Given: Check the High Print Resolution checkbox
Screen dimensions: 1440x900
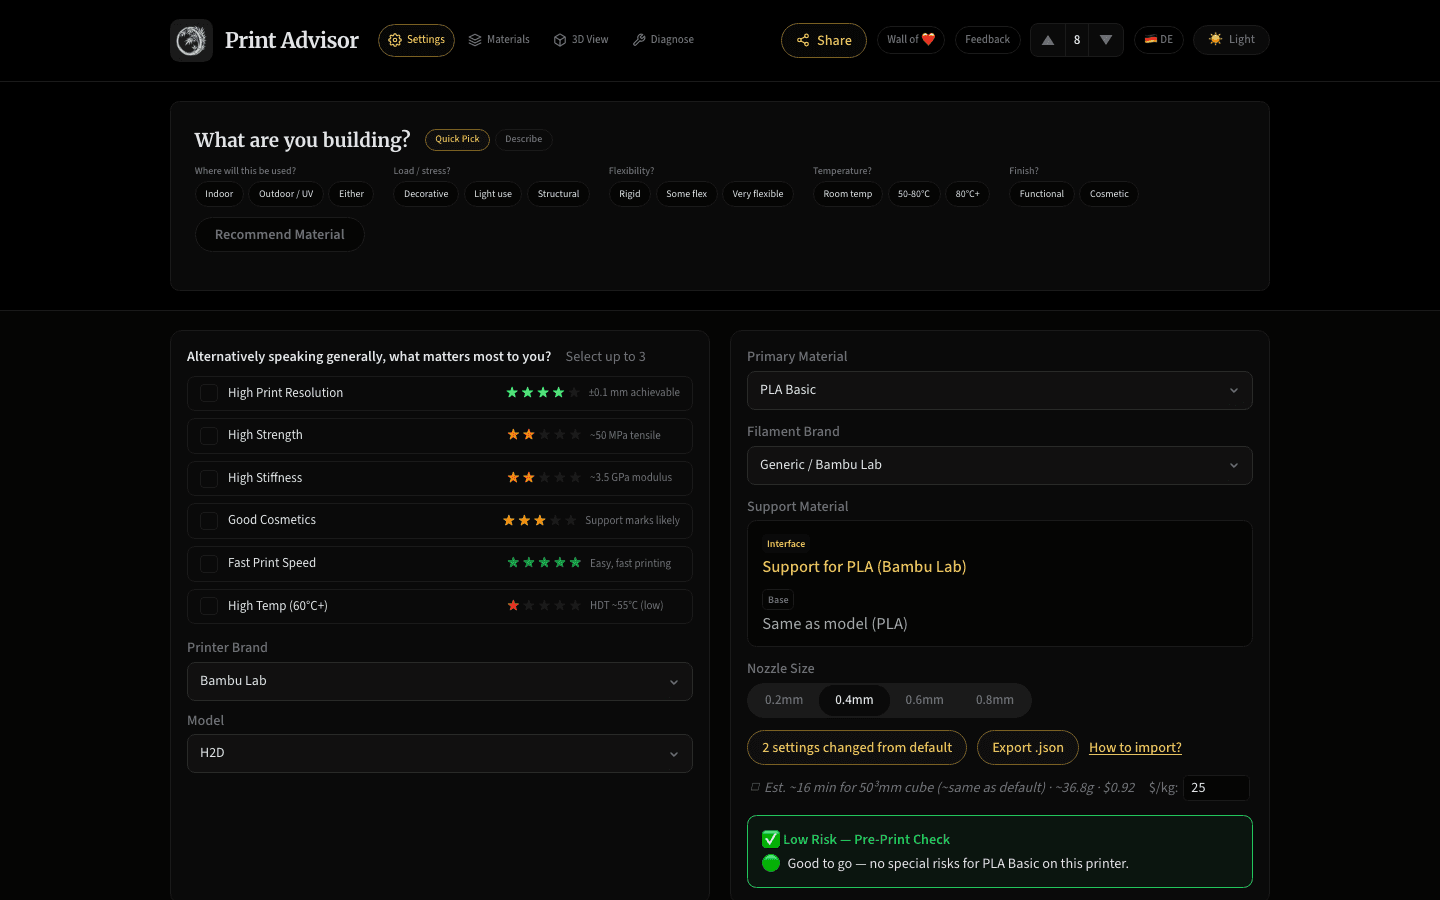Looking at the screenshot, I should tap(209, 393).
